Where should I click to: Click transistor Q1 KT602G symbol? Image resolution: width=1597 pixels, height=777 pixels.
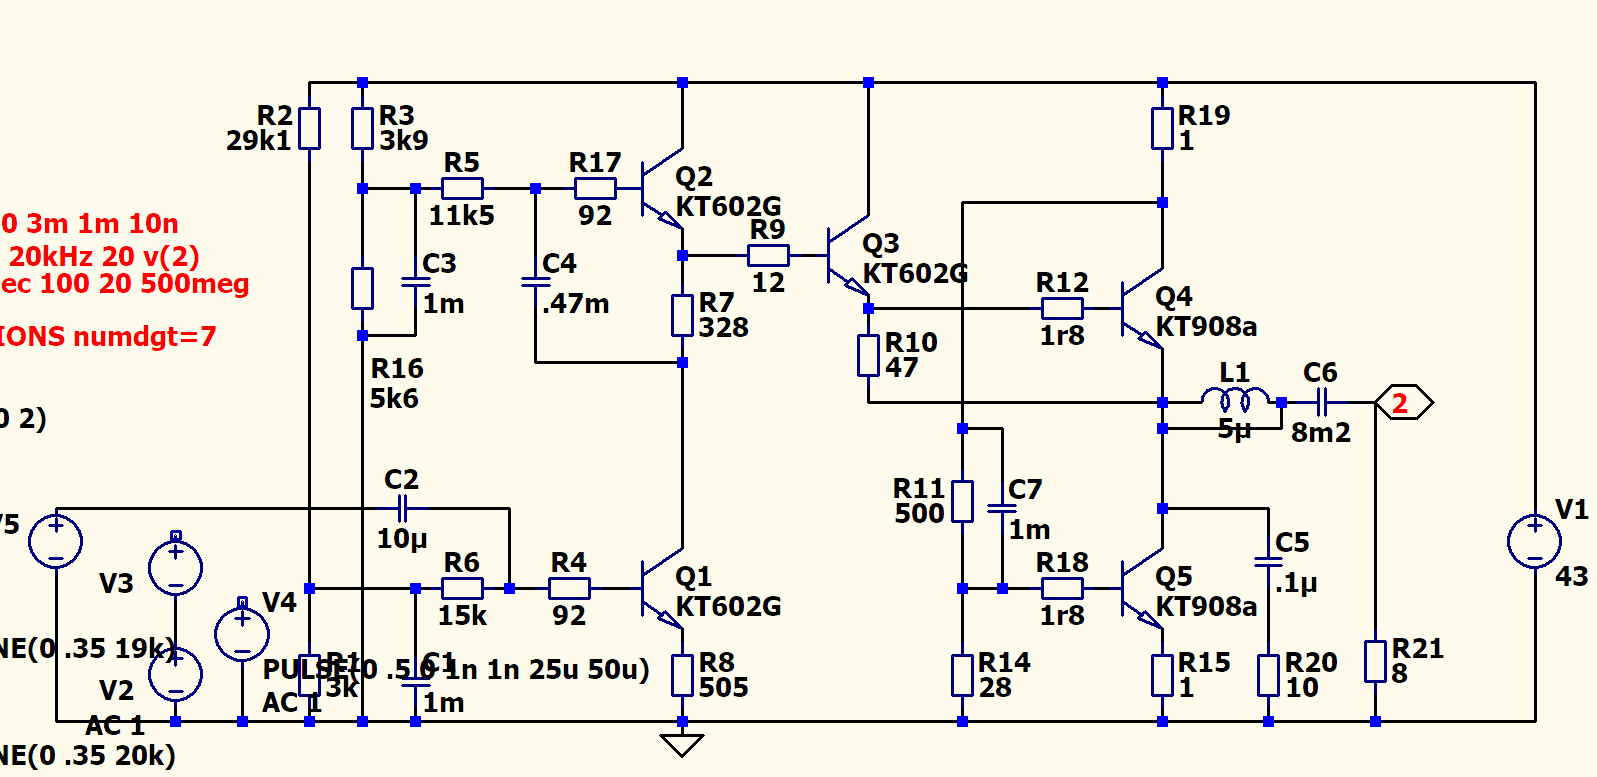(662, 588)
